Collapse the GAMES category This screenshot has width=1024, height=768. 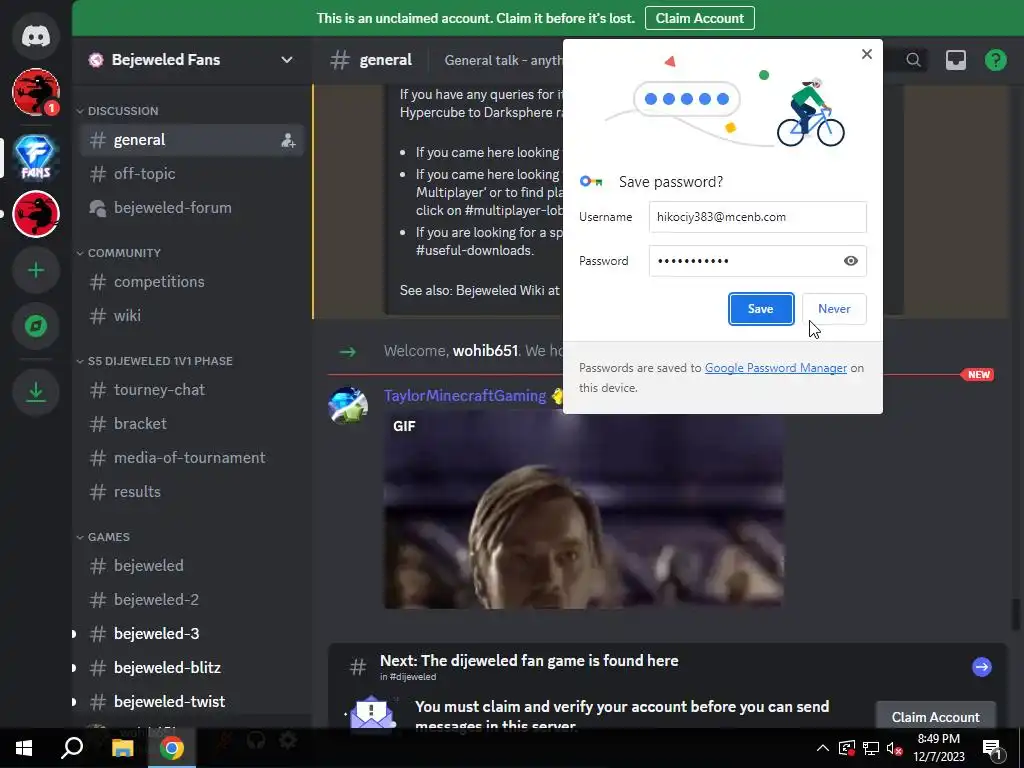tap(103, 537)
